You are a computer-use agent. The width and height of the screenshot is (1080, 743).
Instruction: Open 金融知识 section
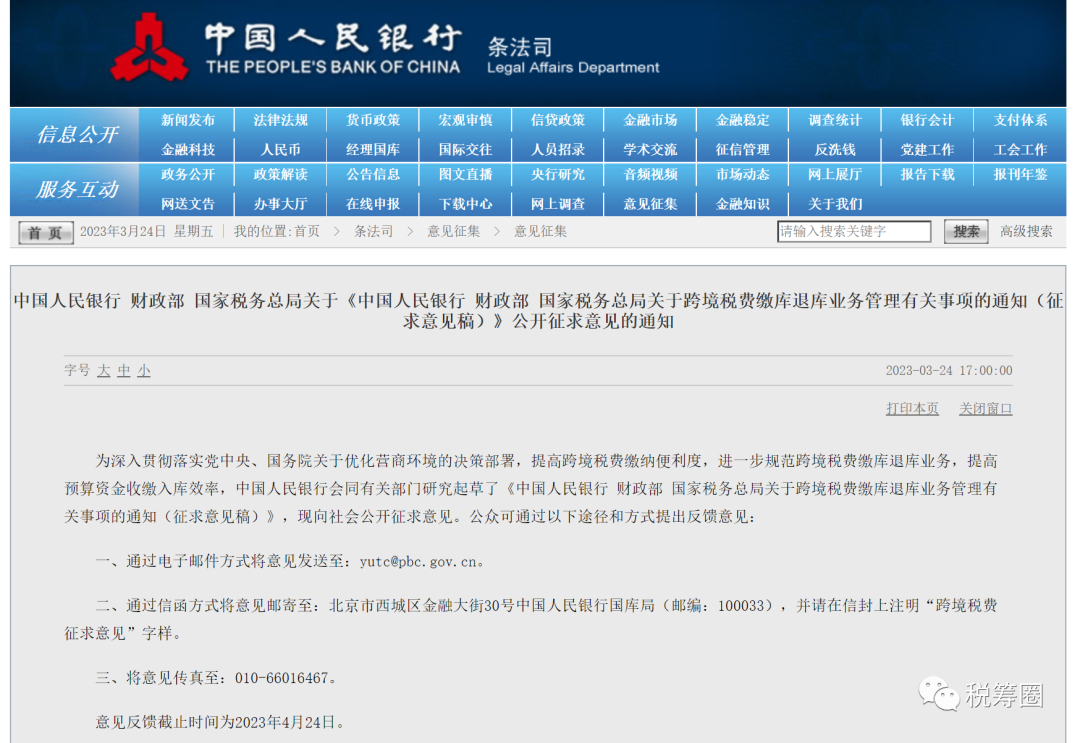point(742,204)
